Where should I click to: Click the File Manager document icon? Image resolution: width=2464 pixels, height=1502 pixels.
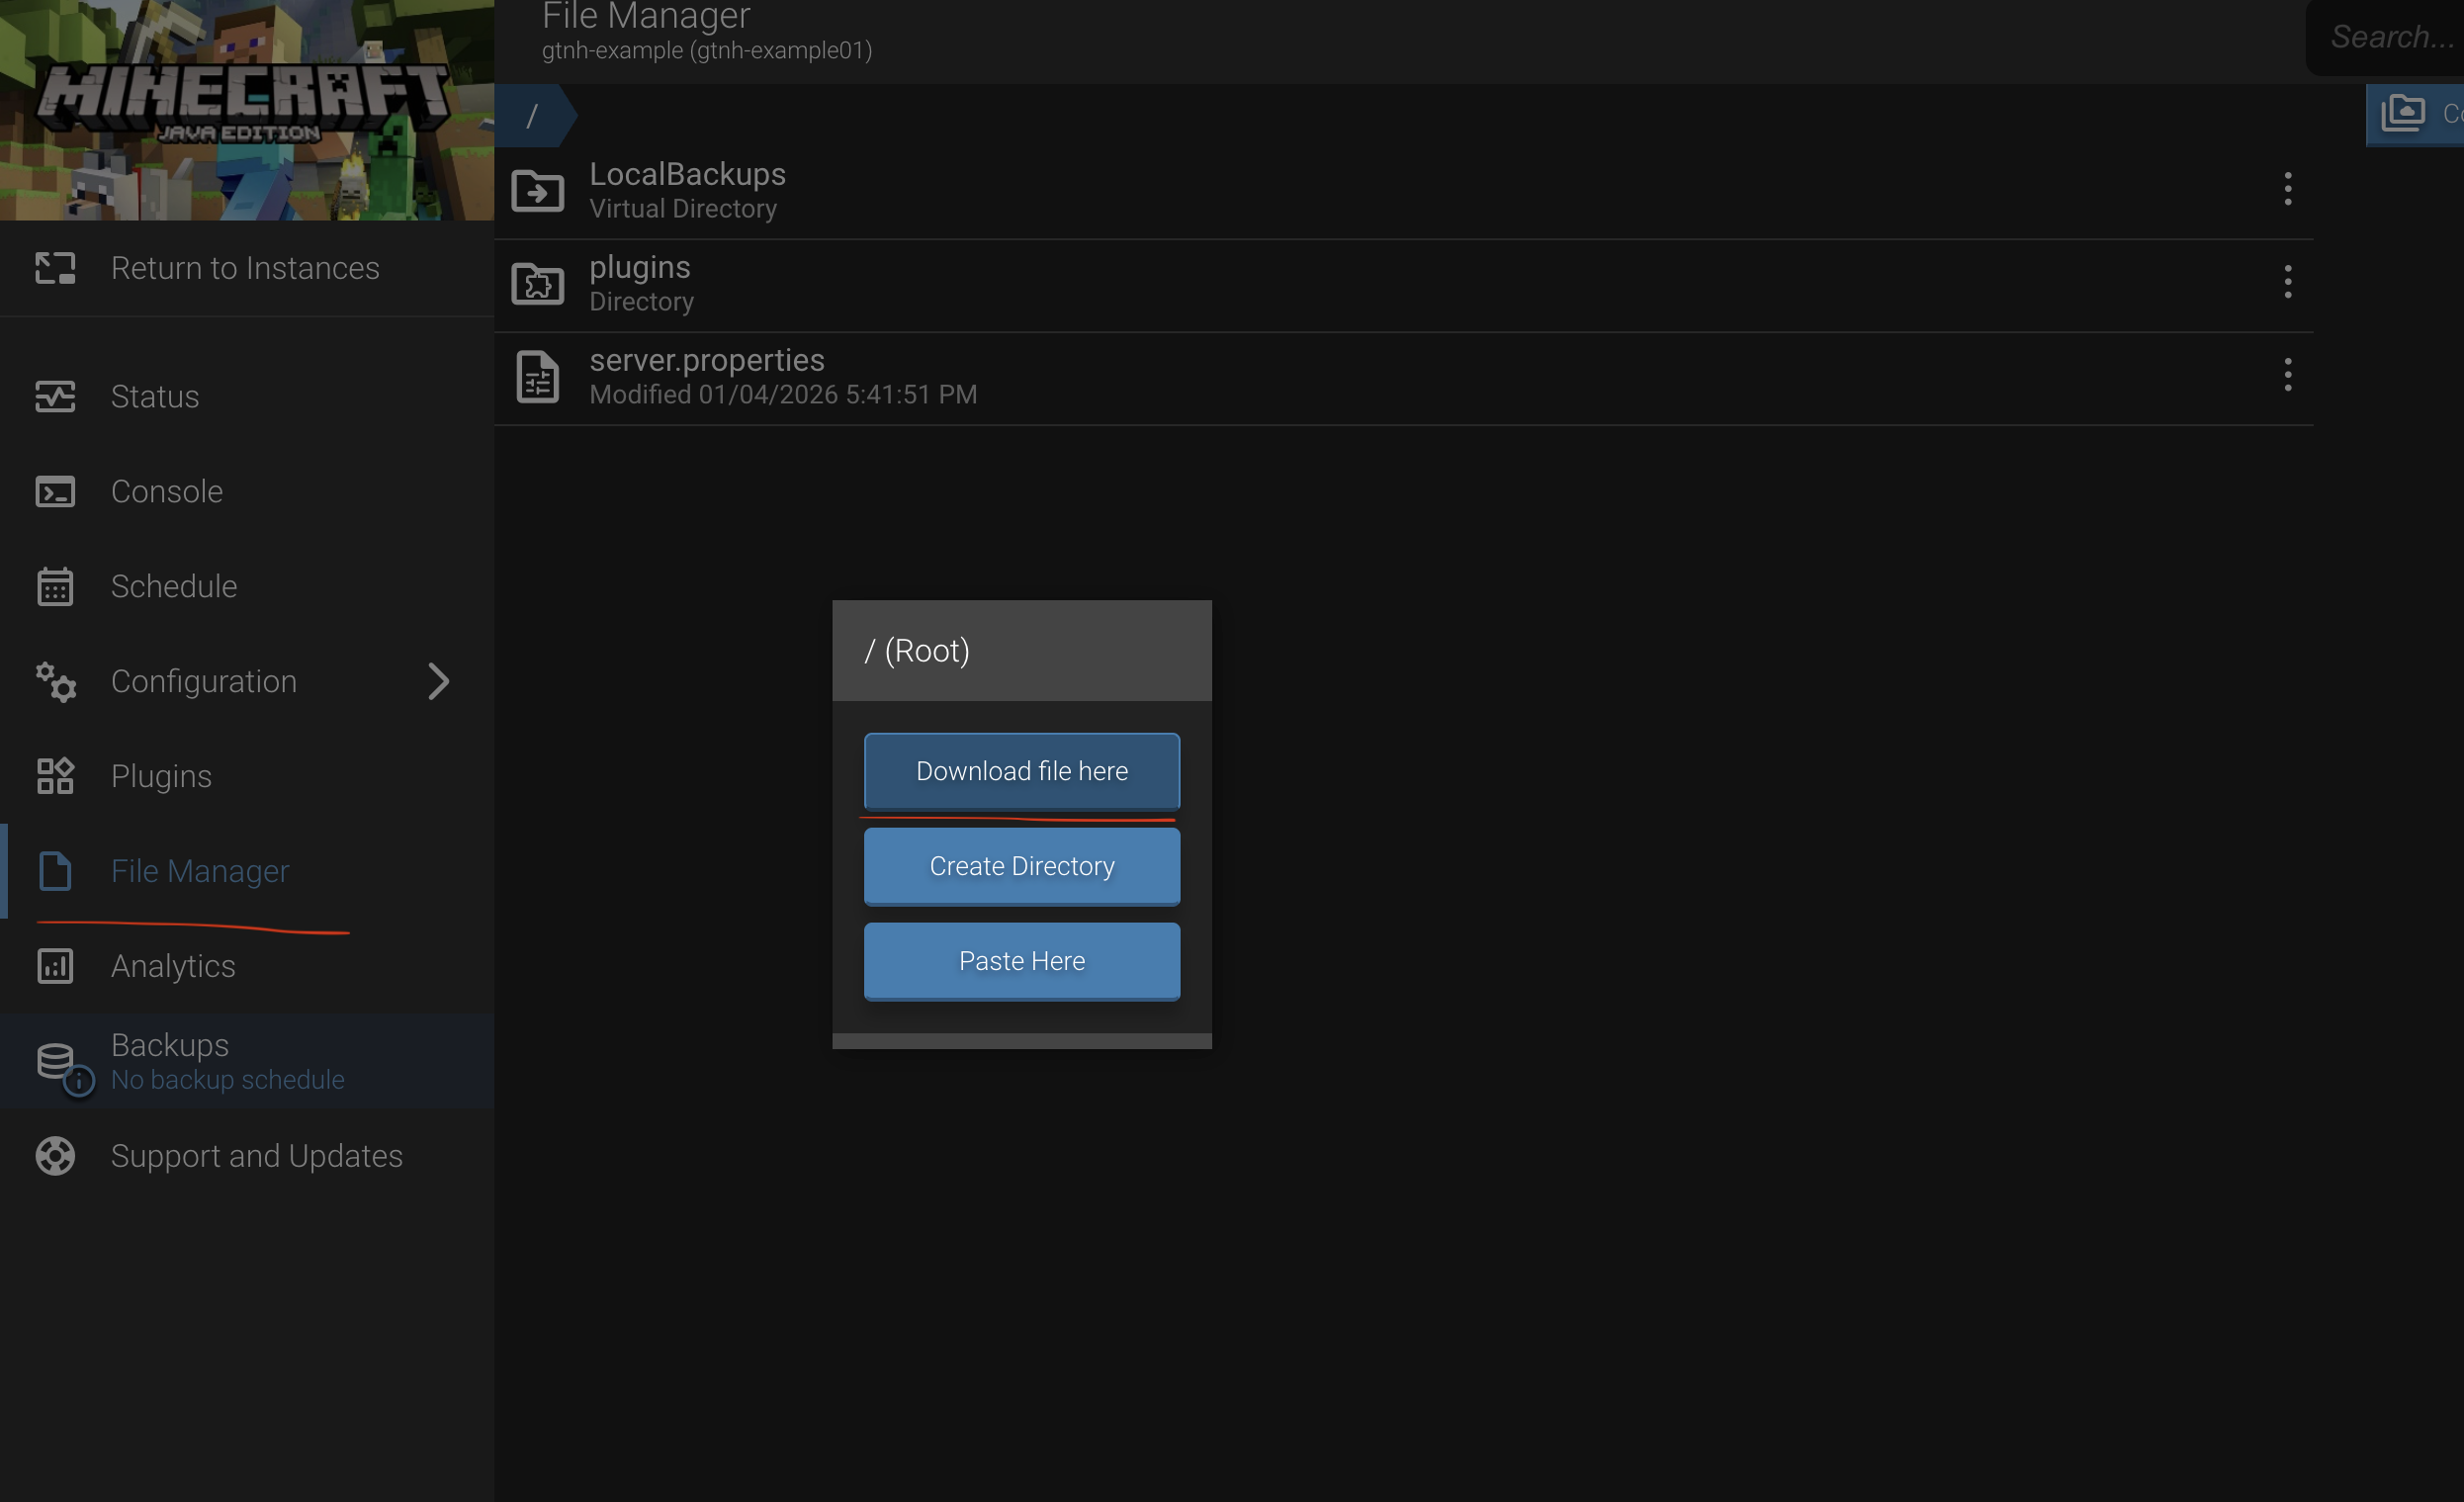(x=55, y=871)
